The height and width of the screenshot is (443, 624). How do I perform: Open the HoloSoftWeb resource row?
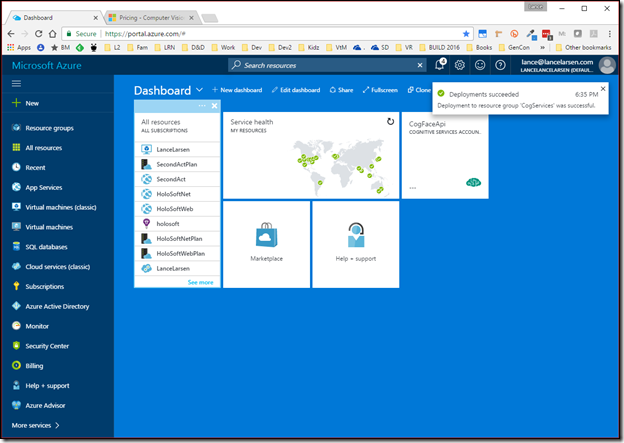[x=177, y=209]
